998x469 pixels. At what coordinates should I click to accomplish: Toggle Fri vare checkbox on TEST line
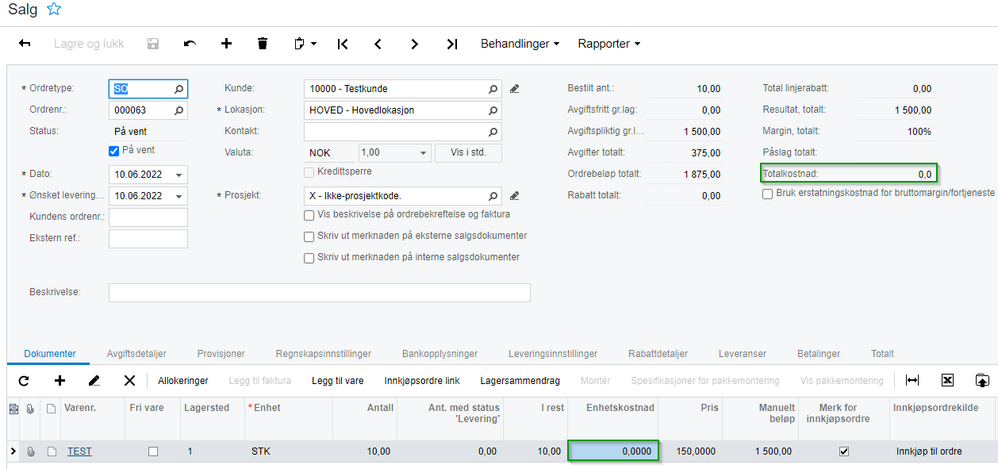(153, 451)
